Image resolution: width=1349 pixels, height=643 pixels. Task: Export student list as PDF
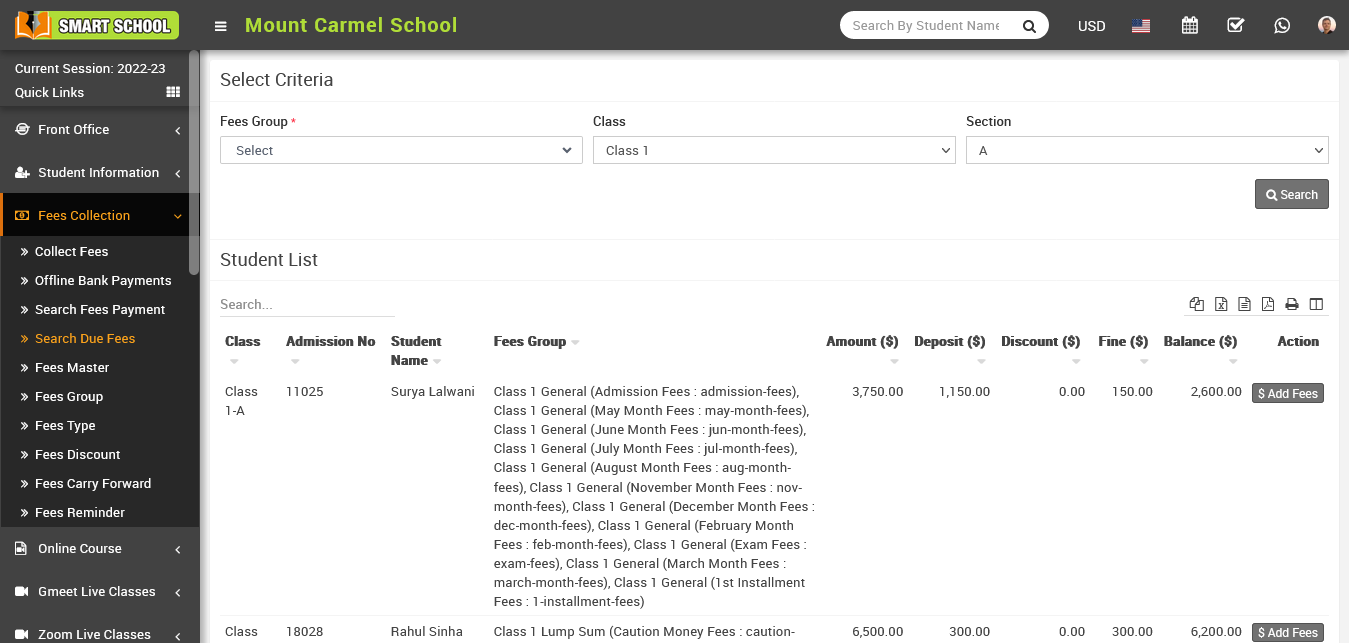1268,304
